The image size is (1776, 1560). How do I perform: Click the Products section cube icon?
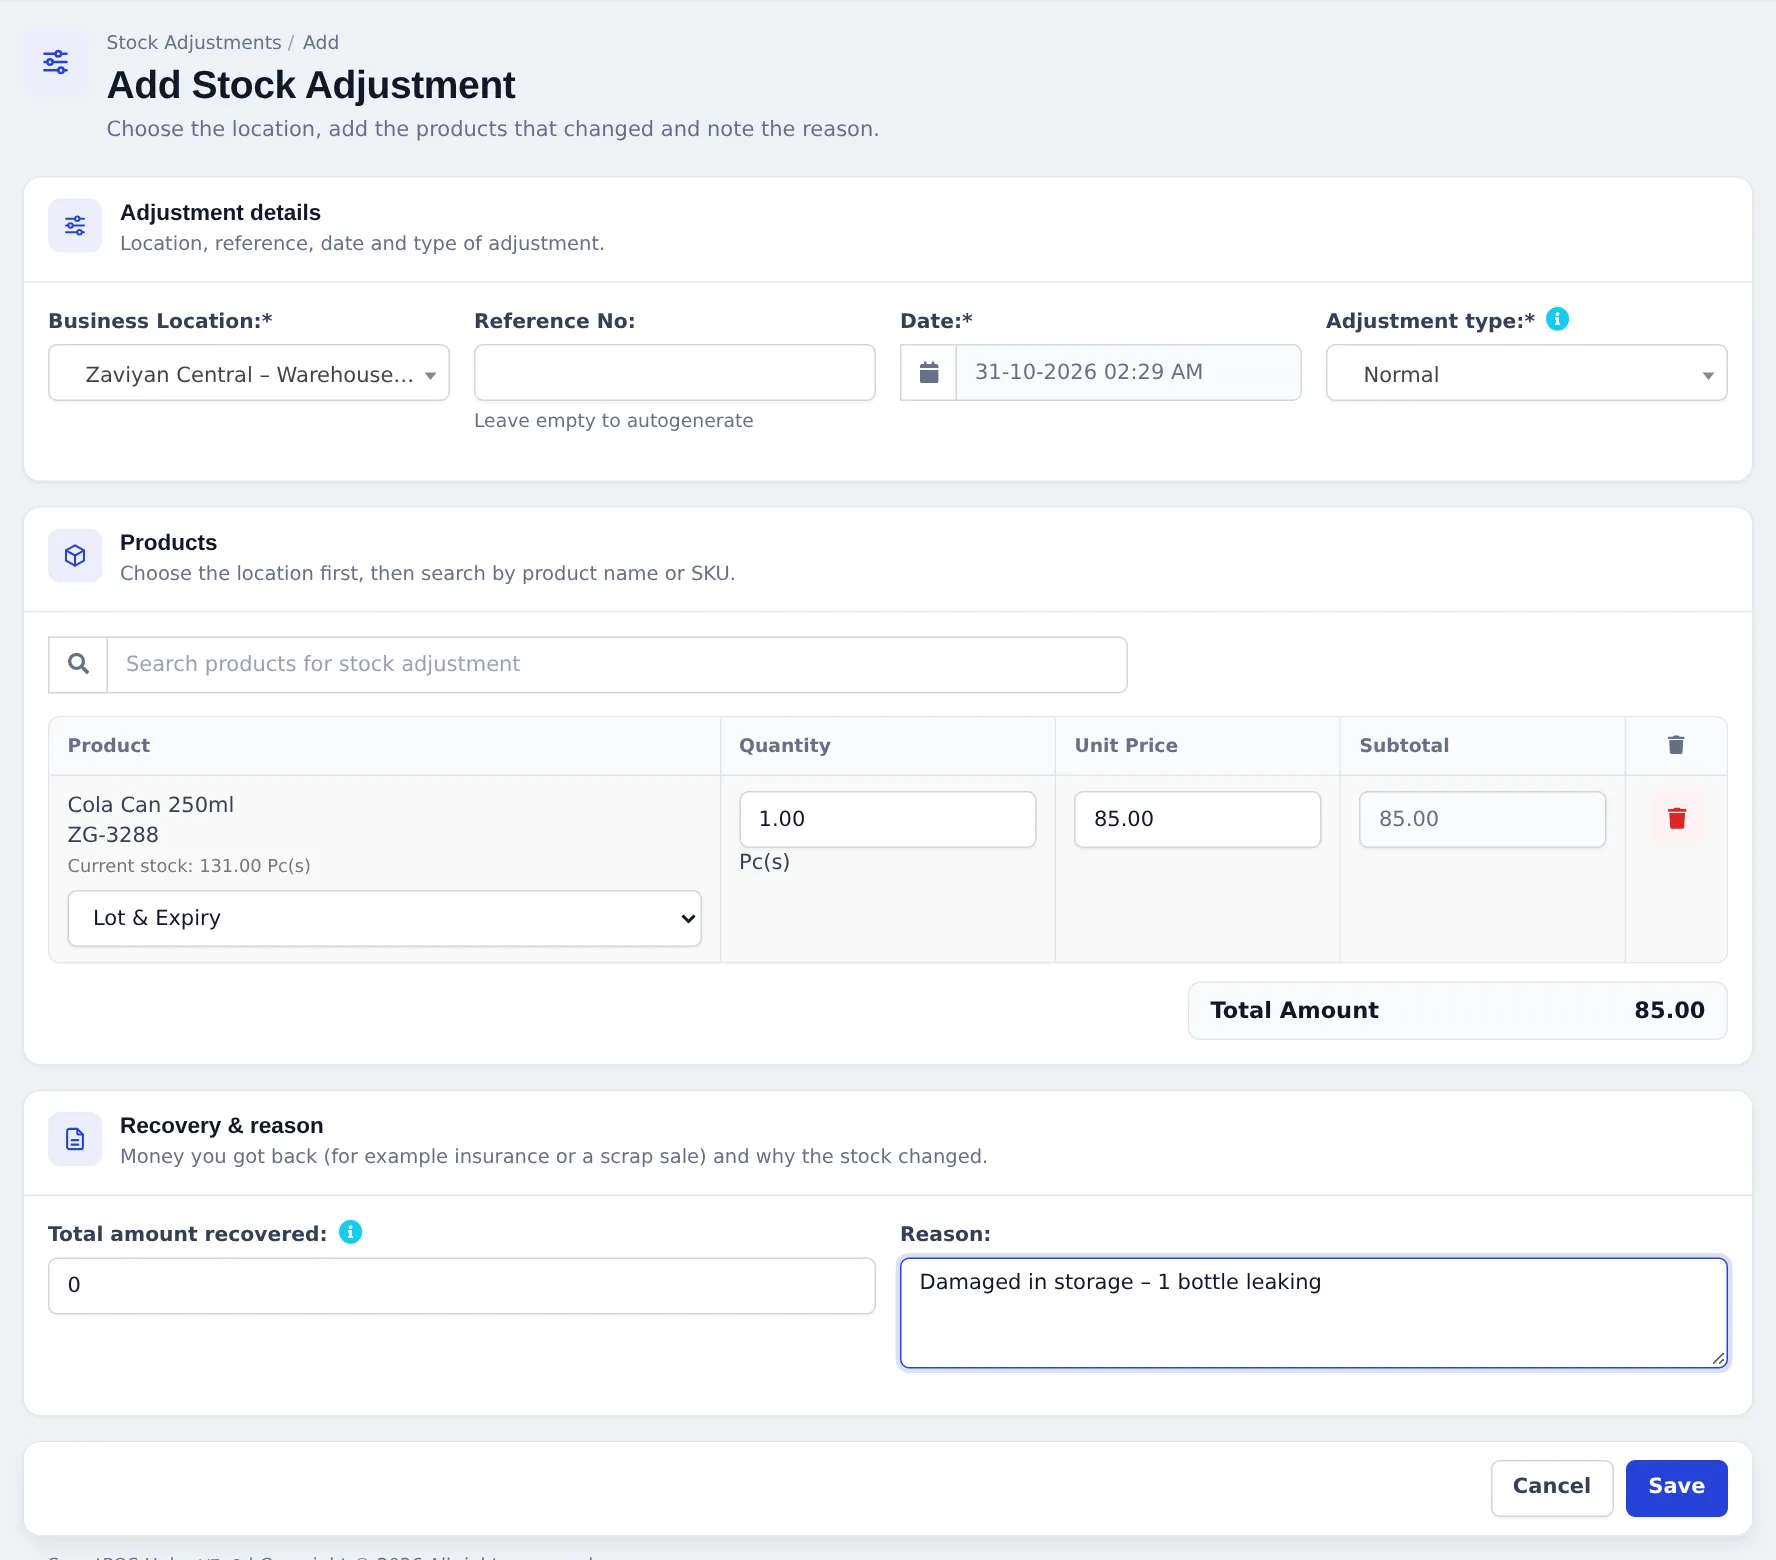coord(75,556)
